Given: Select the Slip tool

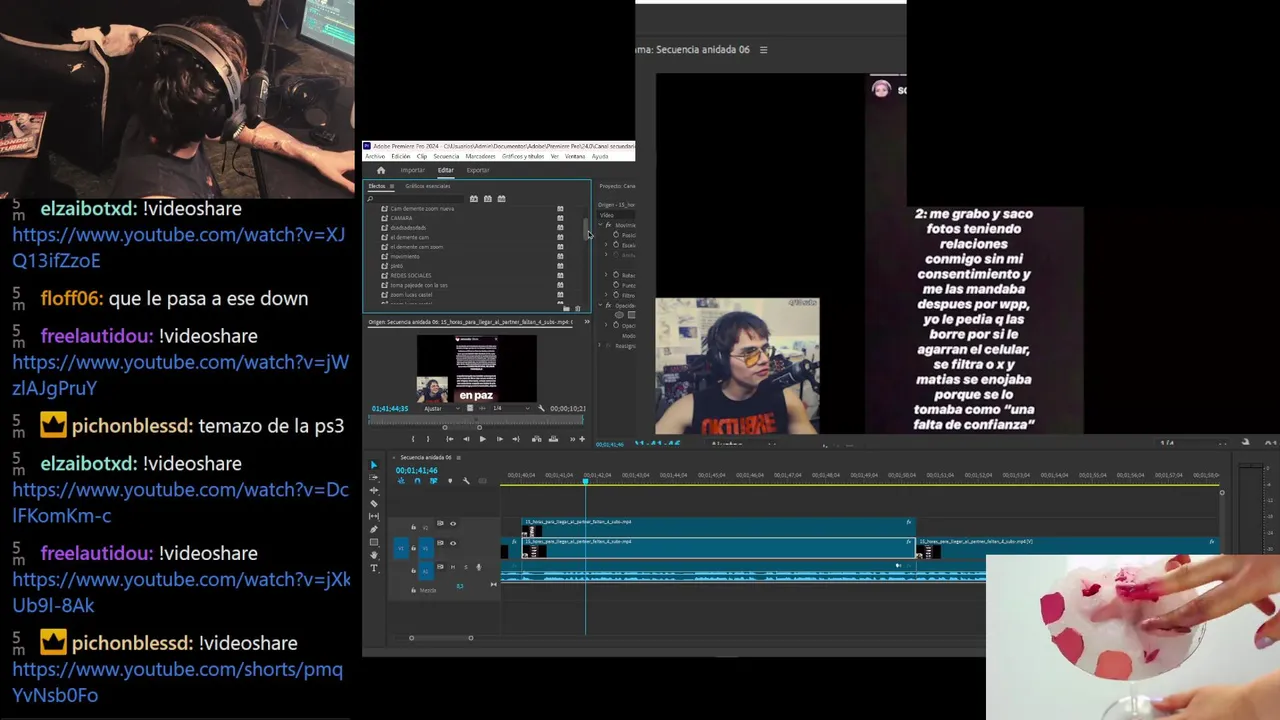Looking at the screenshot, I should (x=374, y=516).
